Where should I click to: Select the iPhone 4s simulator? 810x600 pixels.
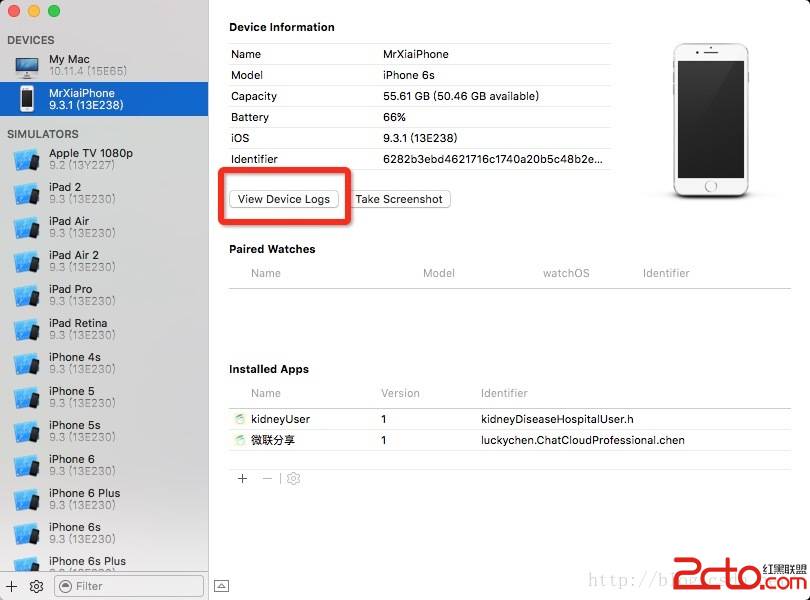click(104, 363)
